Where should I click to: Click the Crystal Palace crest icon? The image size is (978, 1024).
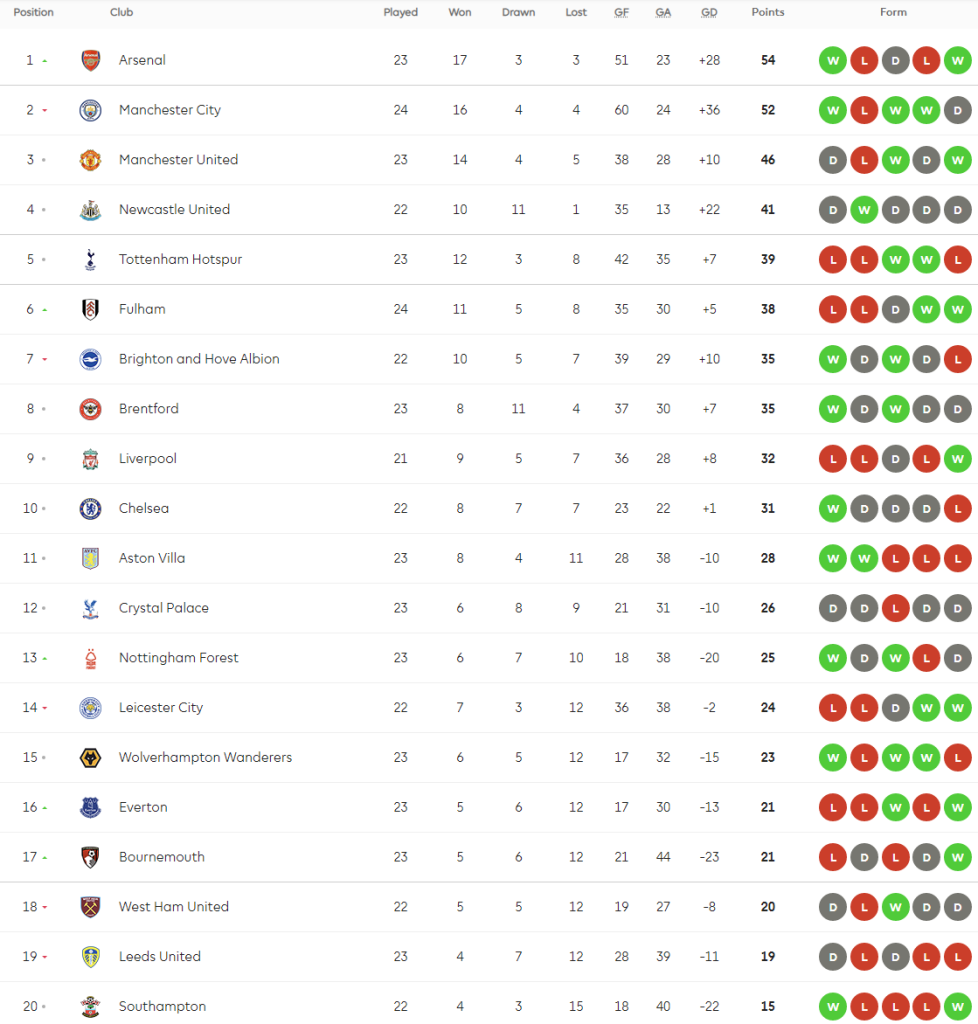(x=91, y=608)
